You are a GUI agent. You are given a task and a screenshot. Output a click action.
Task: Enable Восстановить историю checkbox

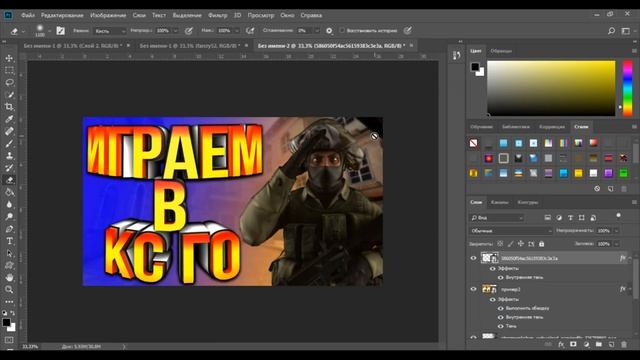click(342, 31)
